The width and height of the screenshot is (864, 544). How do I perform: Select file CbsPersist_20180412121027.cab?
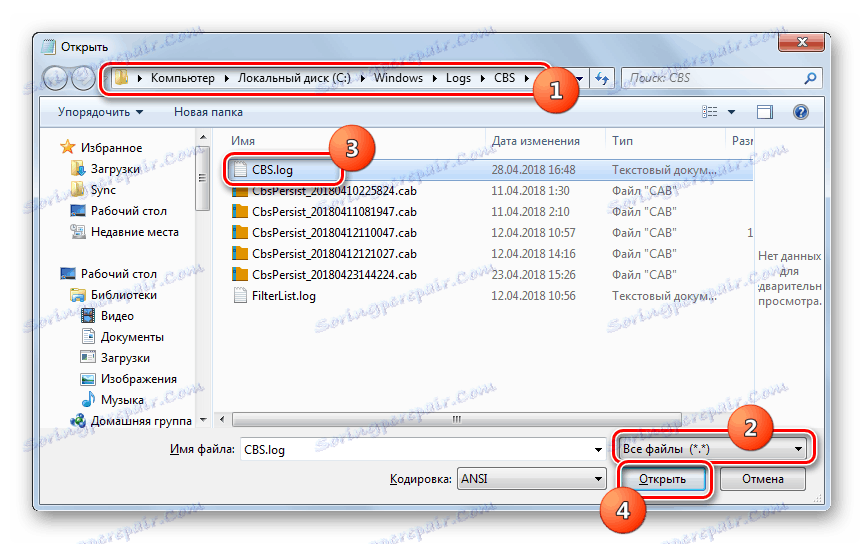(x=334, y=254)
